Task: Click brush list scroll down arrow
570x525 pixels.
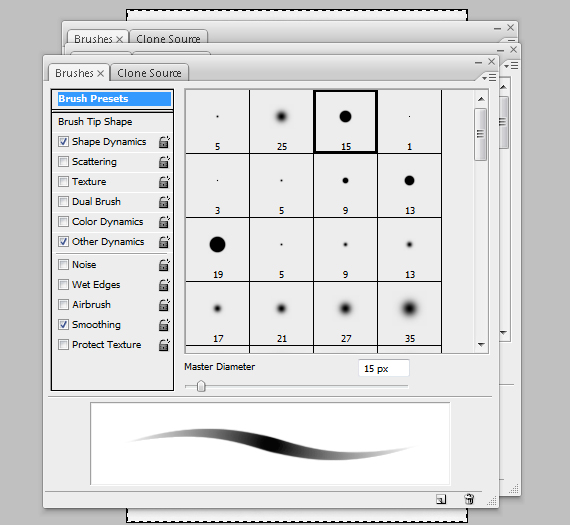Action: pos(481,344)
